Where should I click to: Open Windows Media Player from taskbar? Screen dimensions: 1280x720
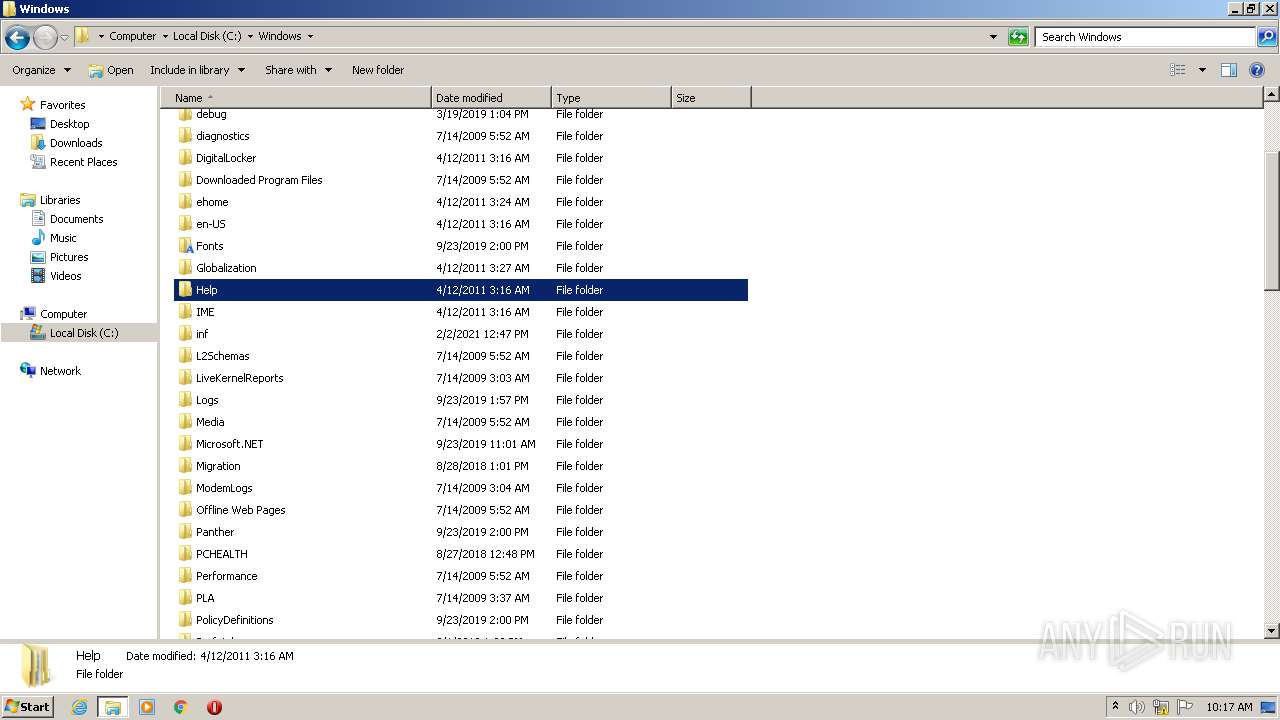[147, 707]
